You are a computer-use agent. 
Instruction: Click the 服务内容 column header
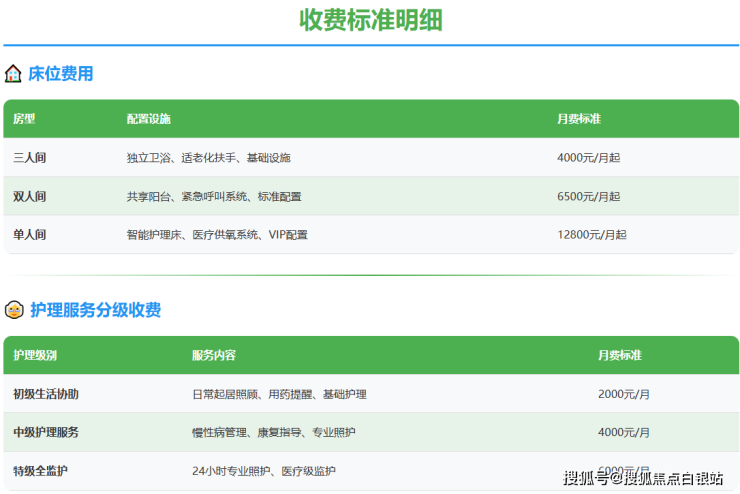point(213,356)
